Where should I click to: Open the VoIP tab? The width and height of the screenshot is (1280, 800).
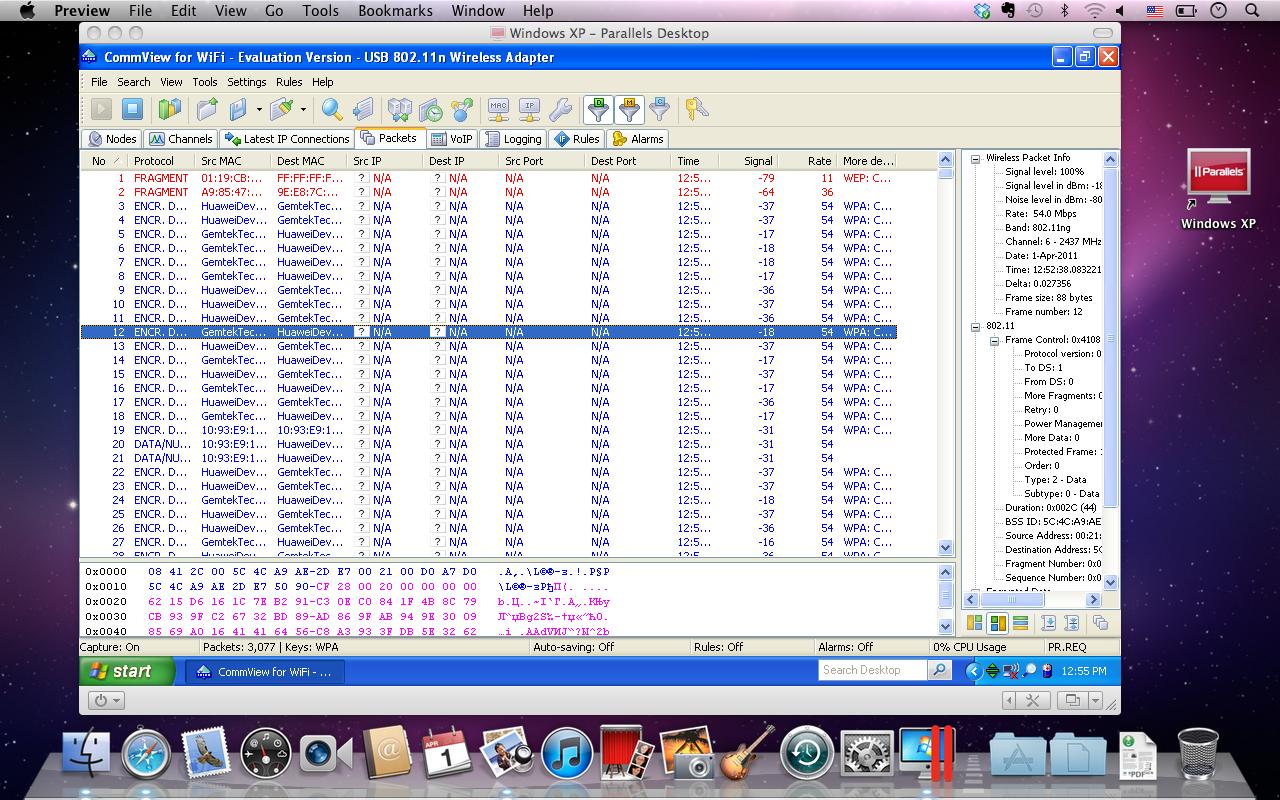[452, 139]
